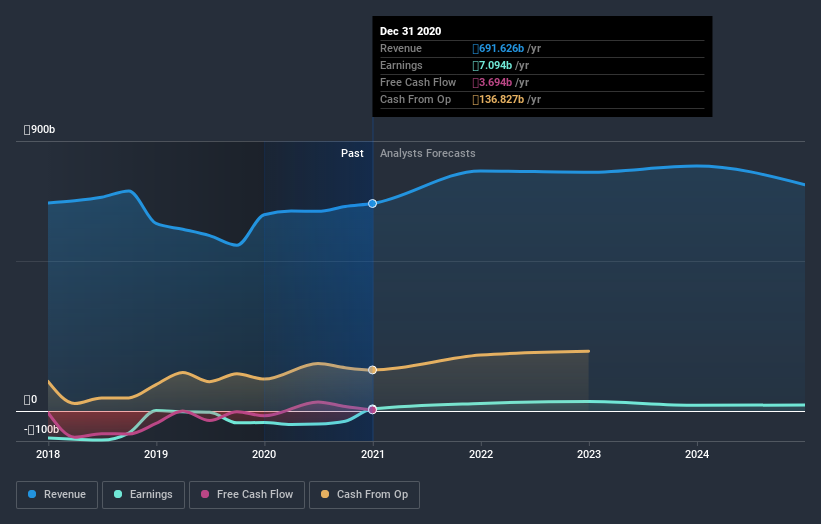Viewport: 821px width, 524px height.
Task: Click the blue Revenue legend dot
Action: tap(32, 494)
